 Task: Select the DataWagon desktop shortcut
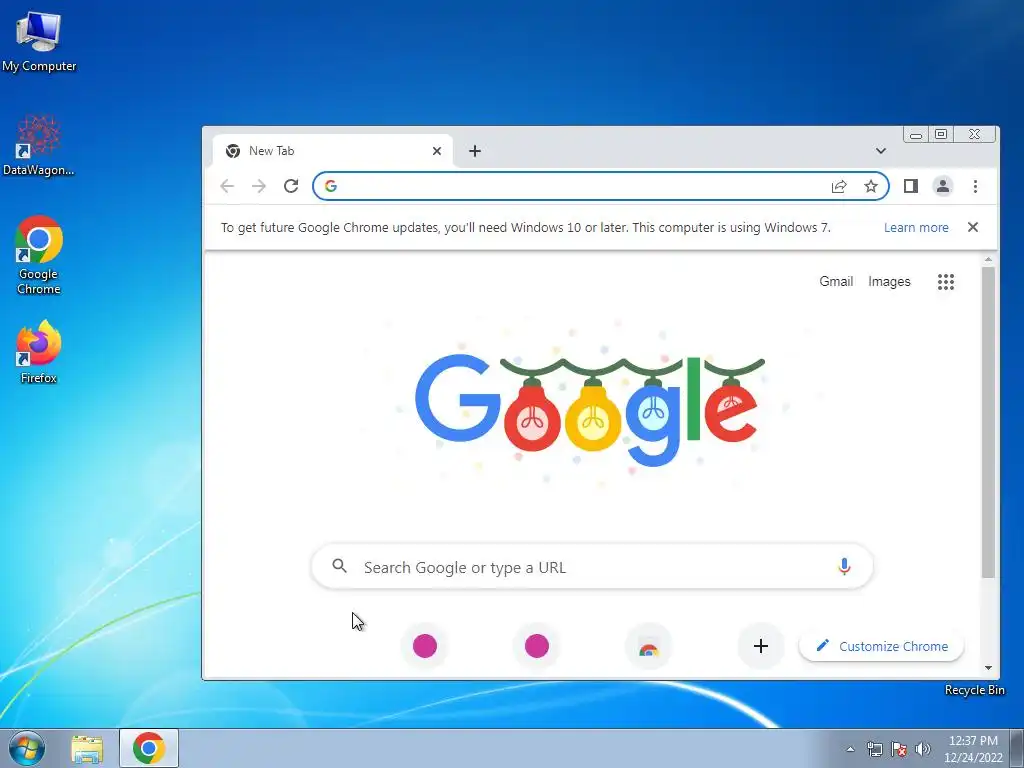[x=39, y=145]
